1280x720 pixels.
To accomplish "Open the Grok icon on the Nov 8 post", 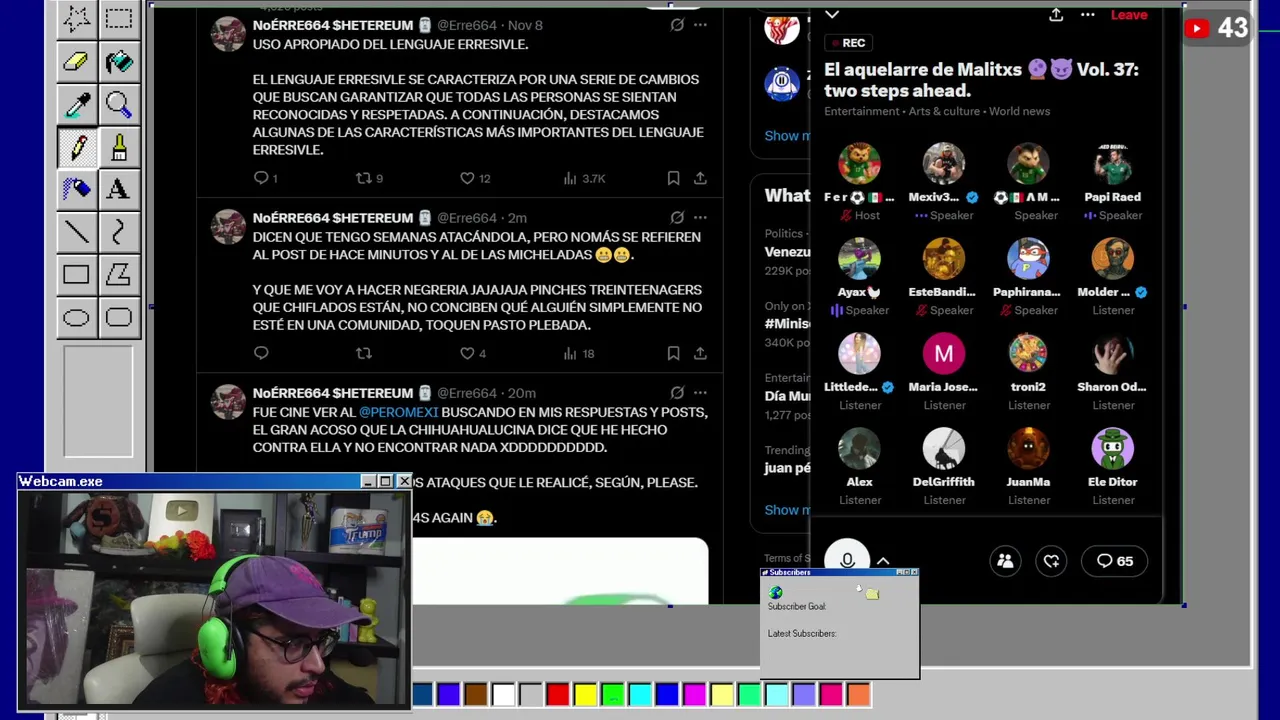I will (677, 25).
